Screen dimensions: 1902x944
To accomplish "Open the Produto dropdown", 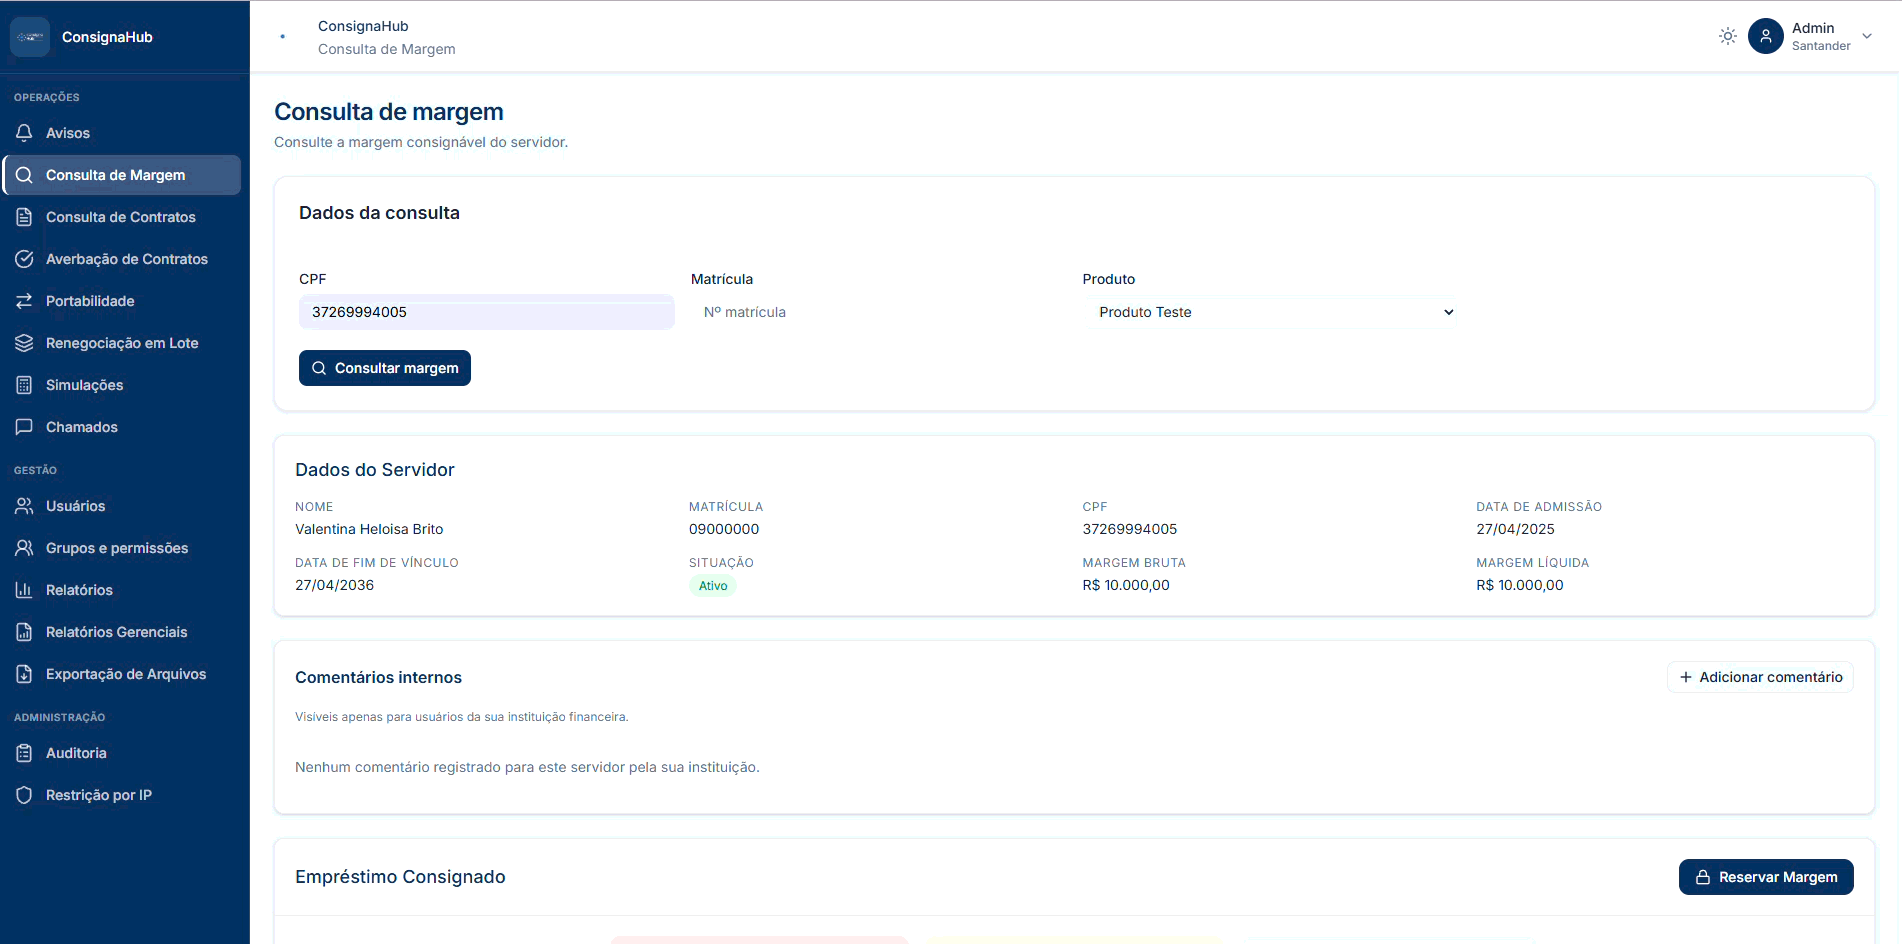I will pos(1270,312).
